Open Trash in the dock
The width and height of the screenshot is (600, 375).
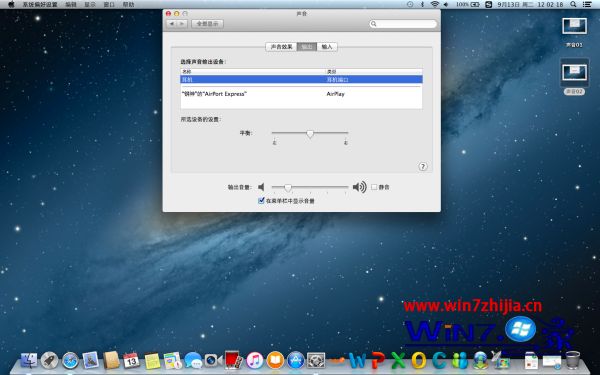click(573, 360)
